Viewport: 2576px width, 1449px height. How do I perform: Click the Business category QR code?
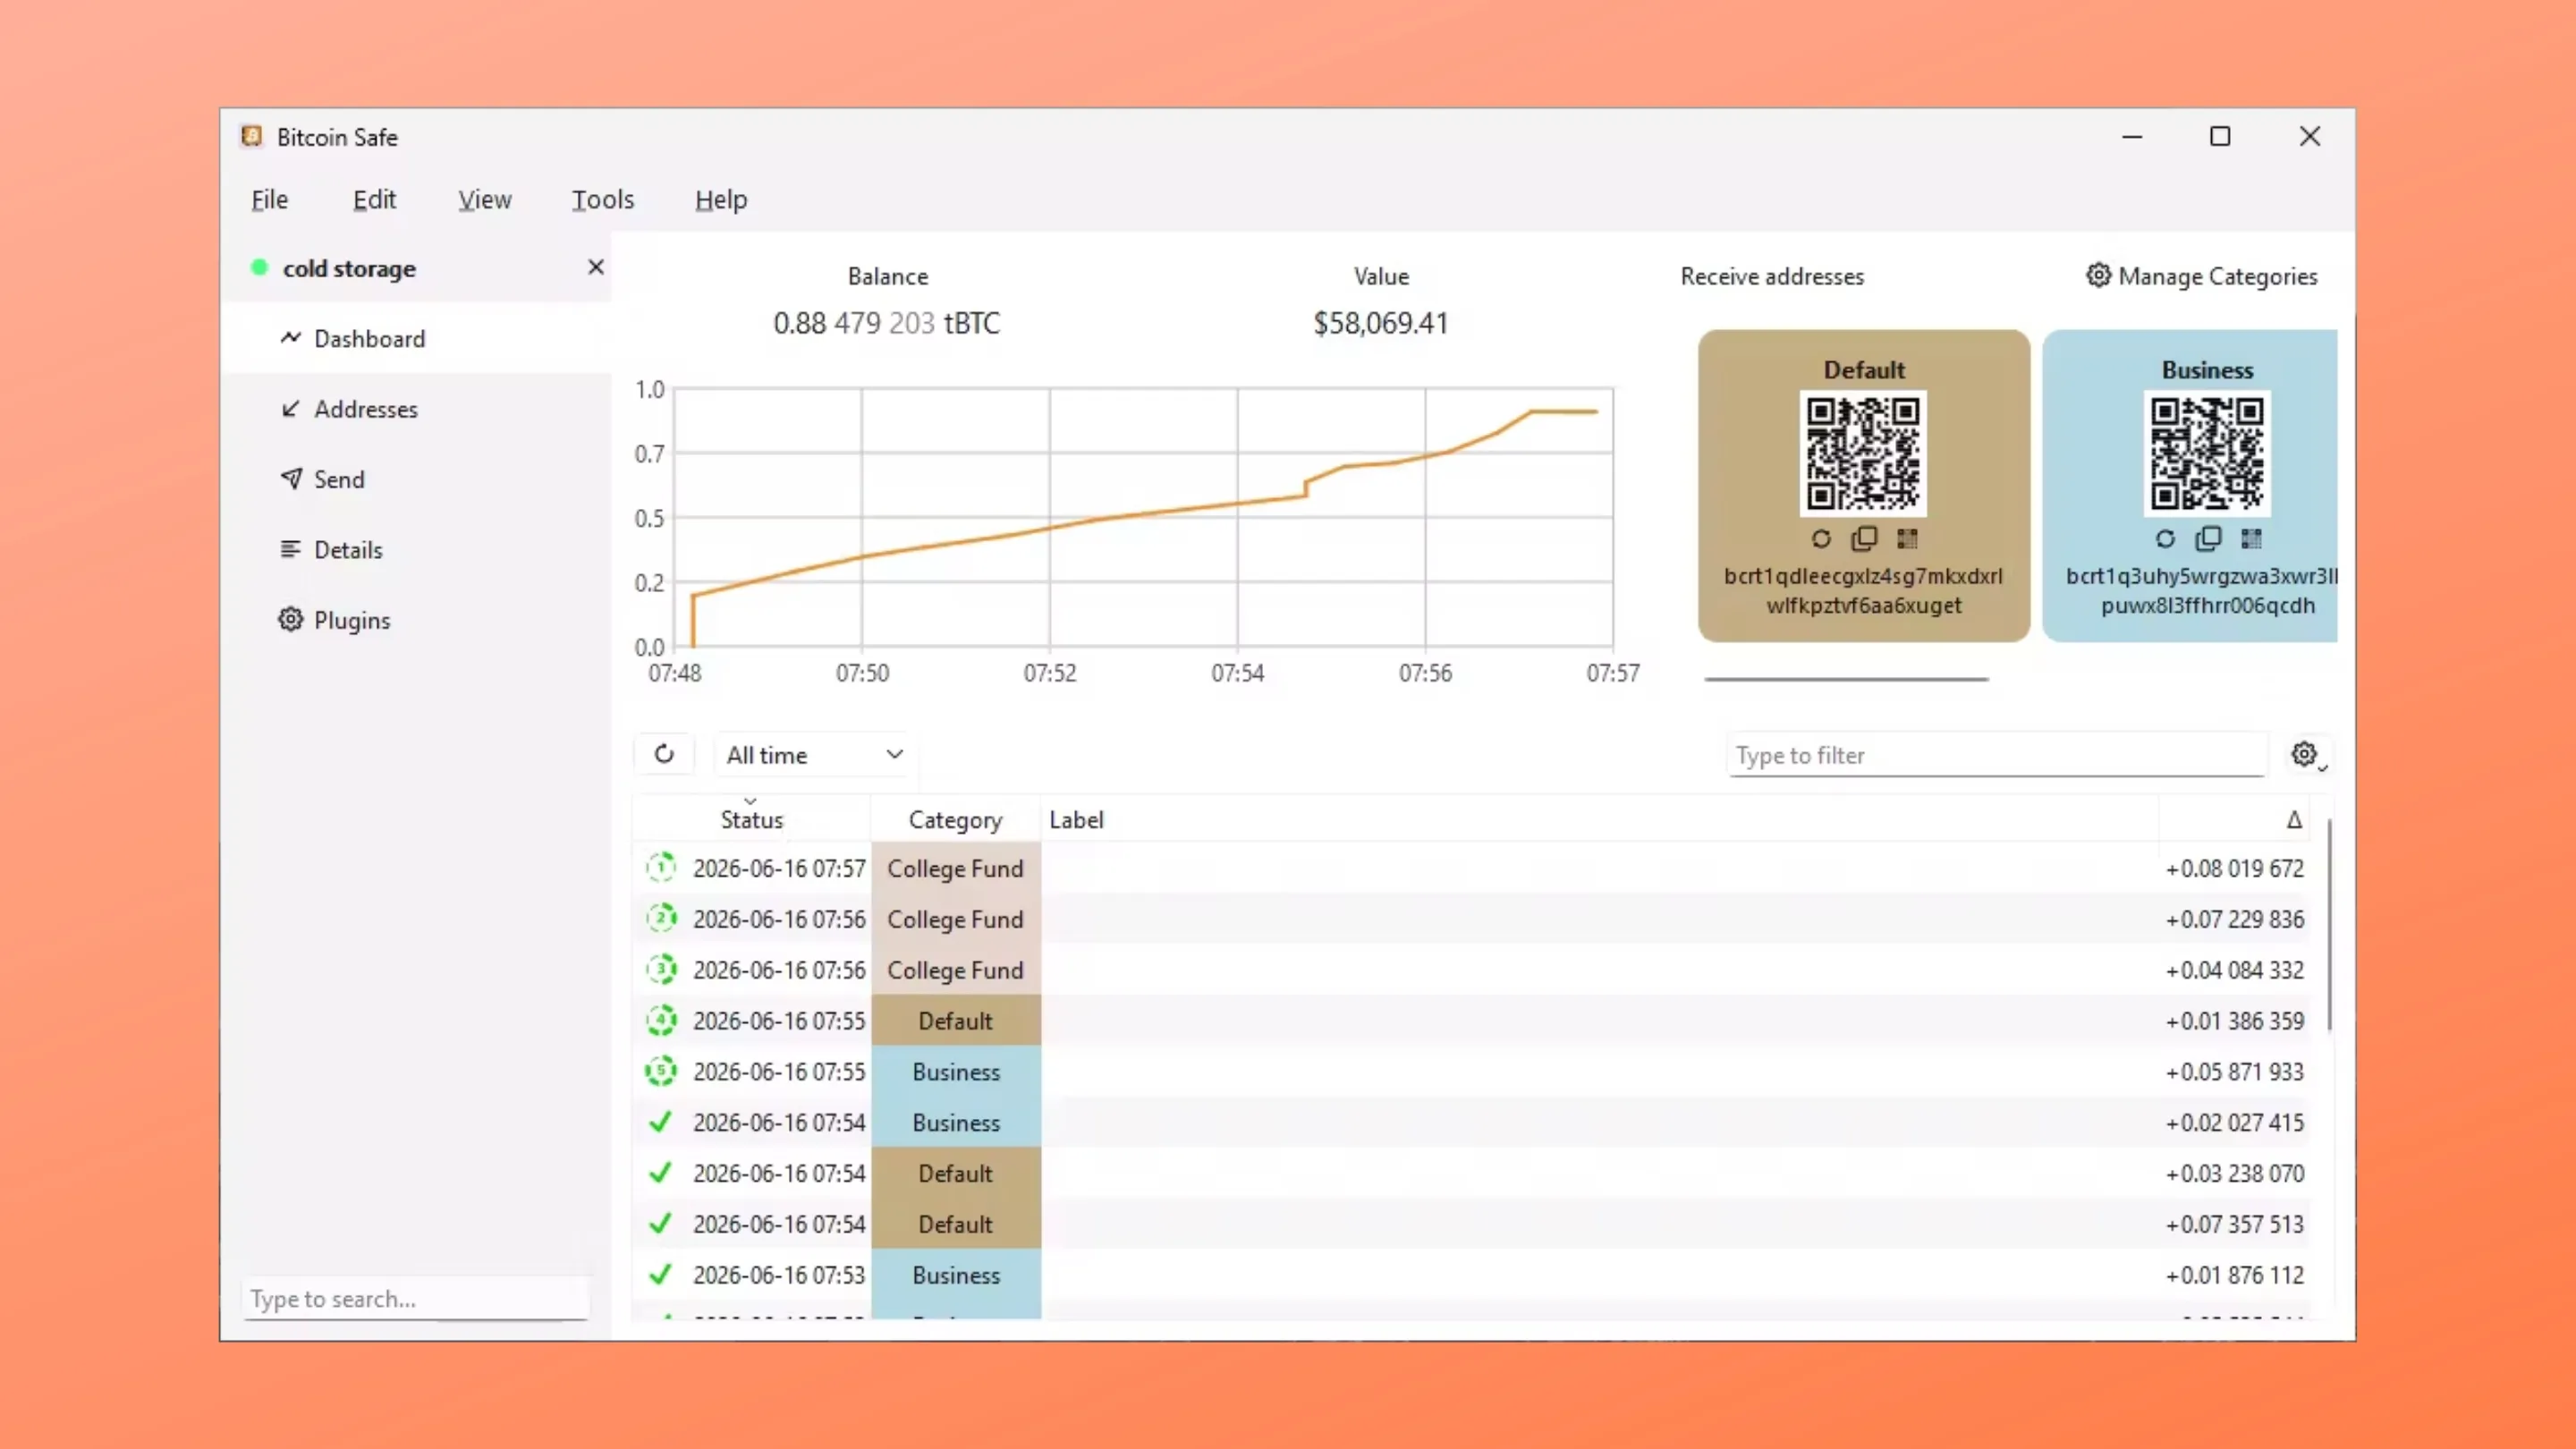[2207, 454]
